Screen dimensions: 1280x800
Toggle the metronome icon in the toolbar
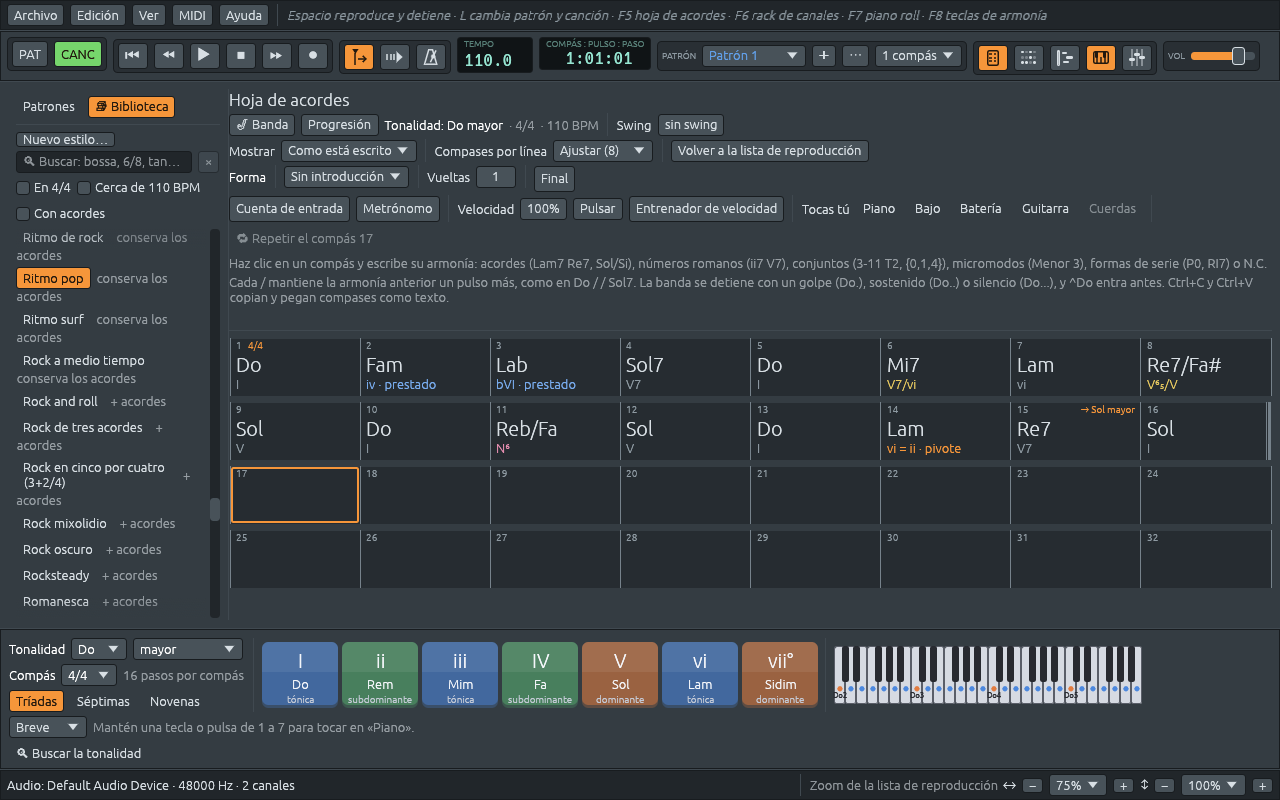point(431,57)
